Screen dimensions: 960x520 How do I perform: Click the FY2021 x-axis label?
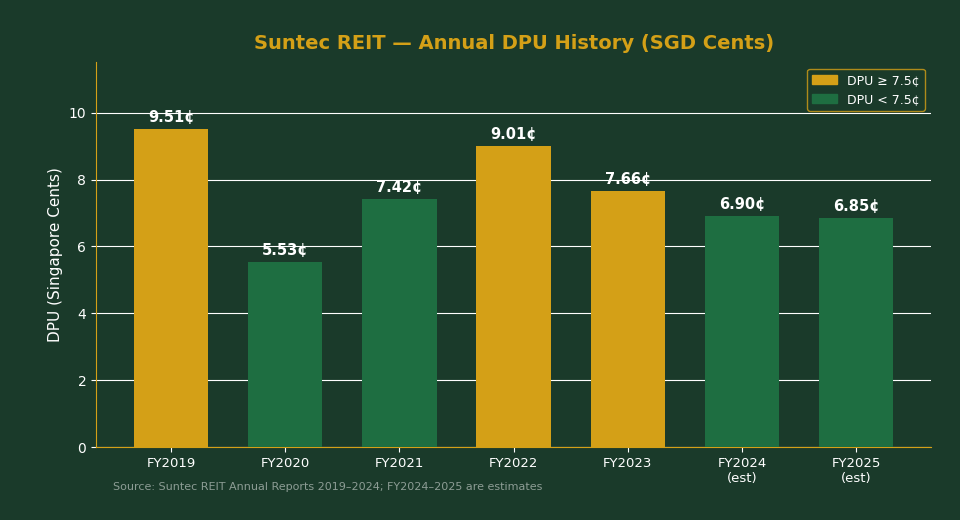399,463
